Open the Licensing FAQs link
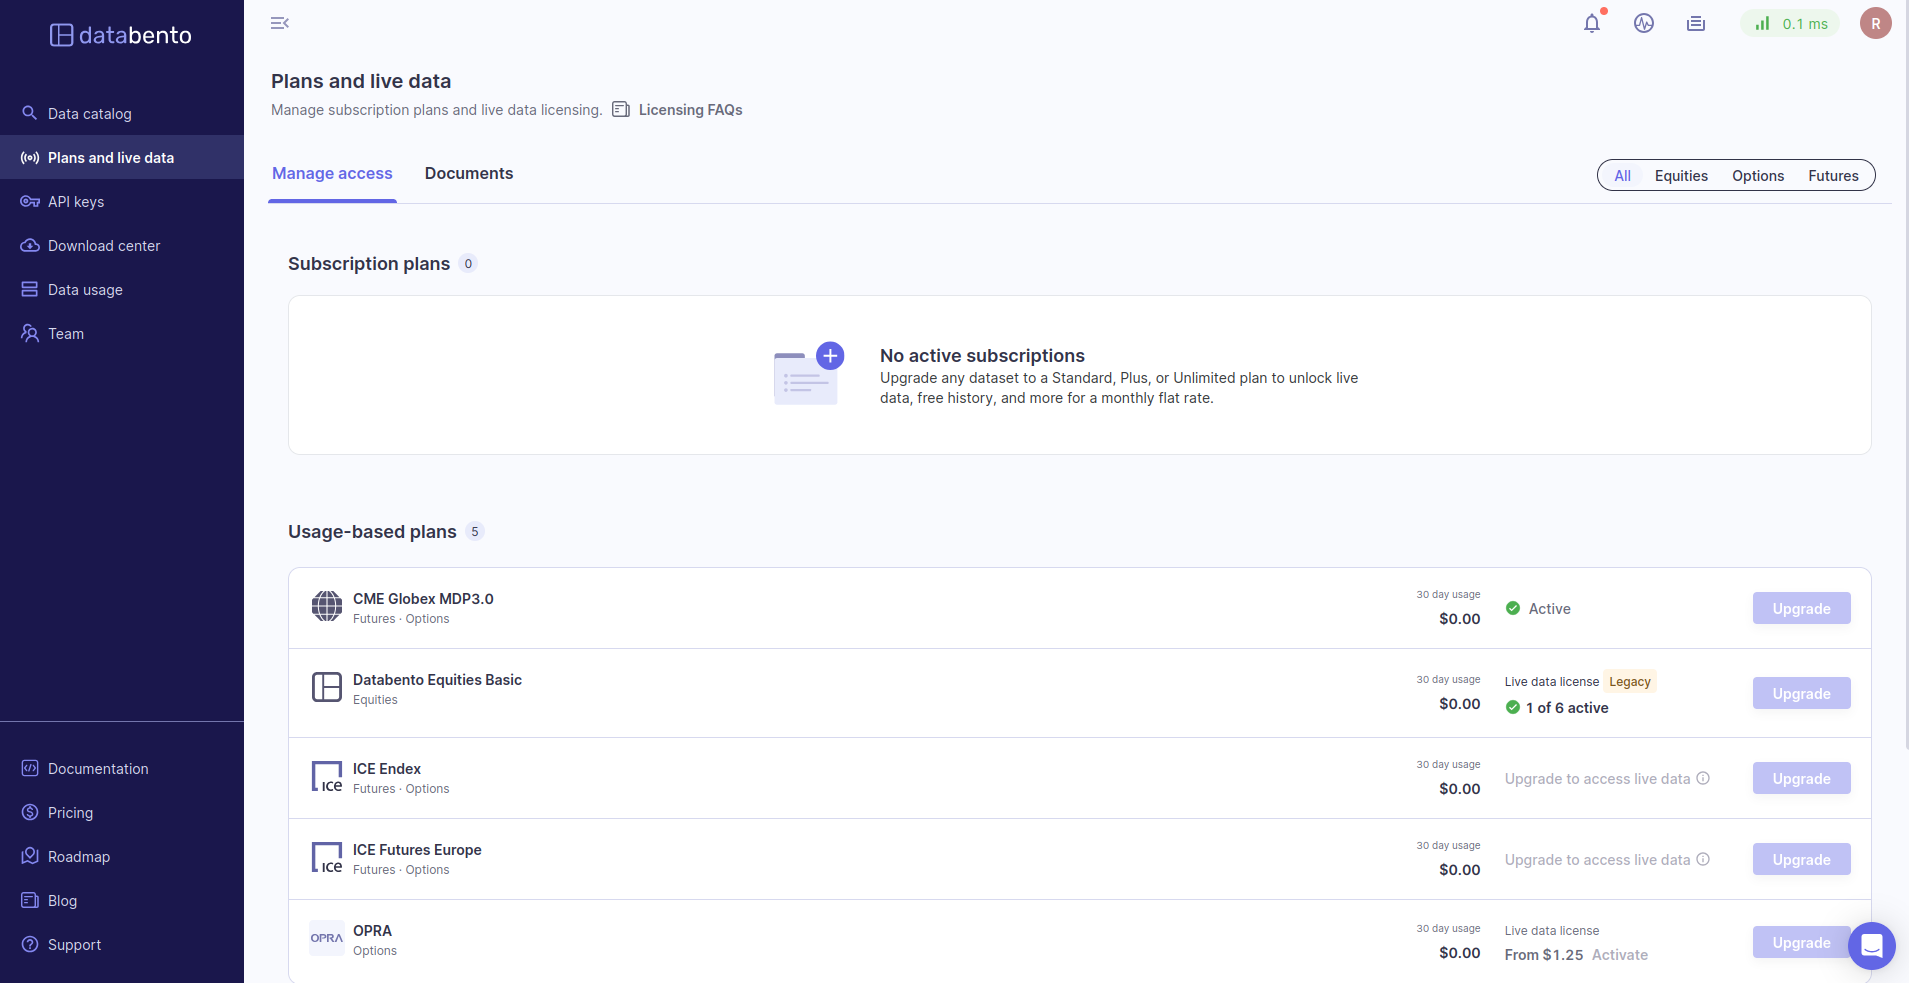The height and width of the screenshot is (983, 1909). click(x=690, y=110)
